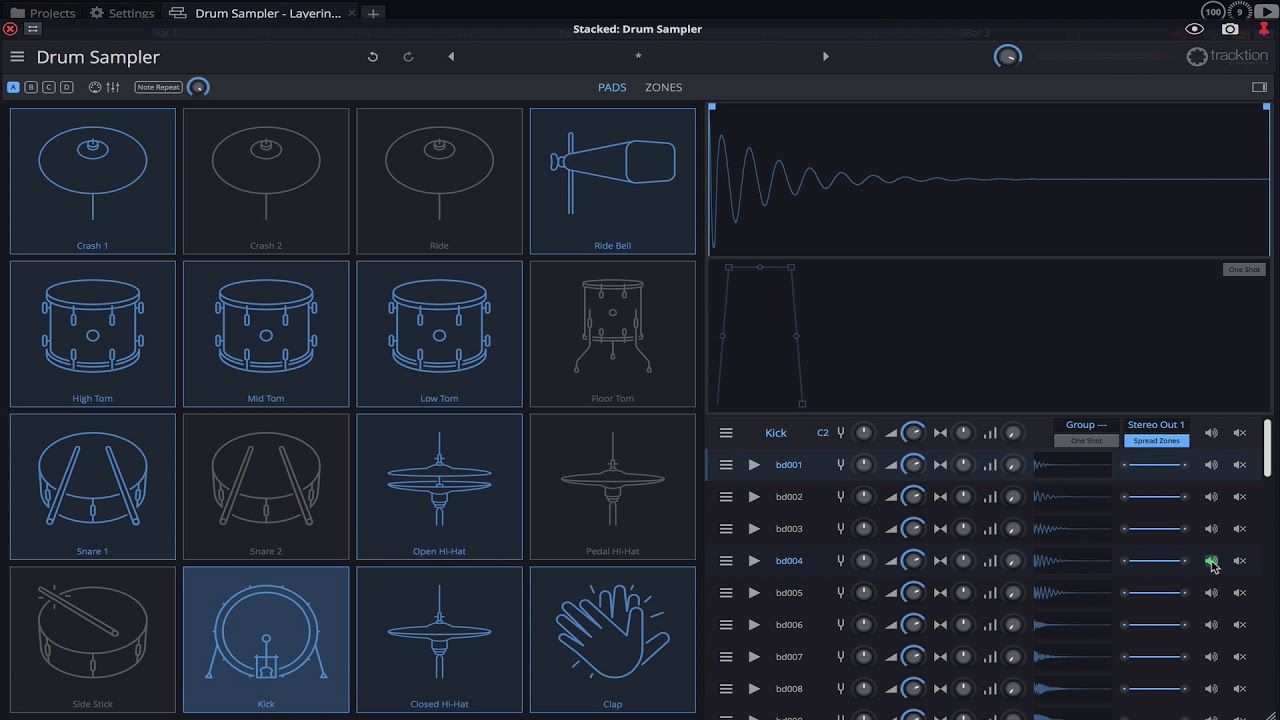This screenshot has width=1280, height=720.
Task: Select the High Tom pad
Action: pyautogui.click(x=93, y=334)
